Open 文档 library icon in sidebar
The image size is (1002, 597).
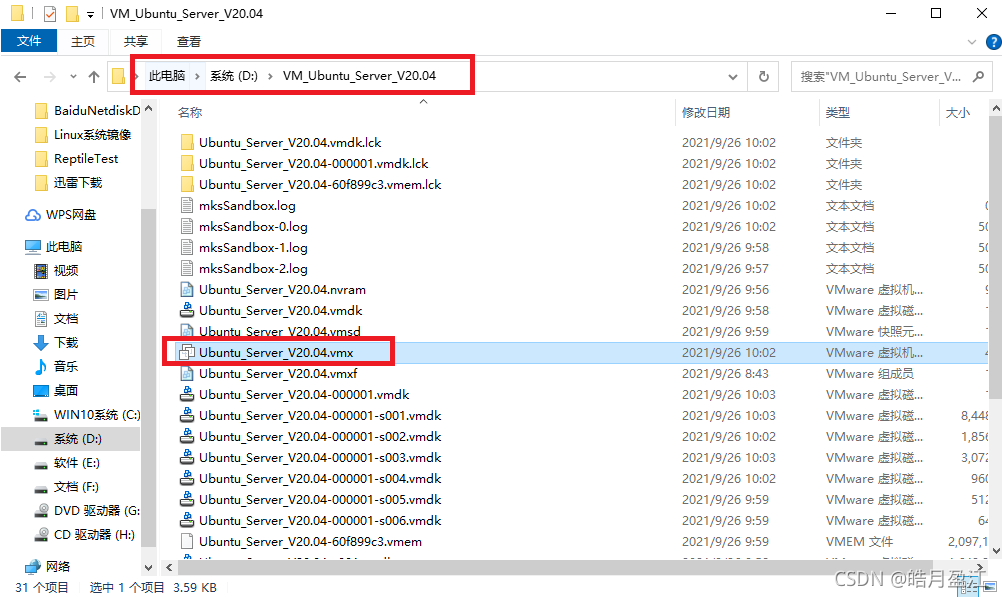click(41, 319)
